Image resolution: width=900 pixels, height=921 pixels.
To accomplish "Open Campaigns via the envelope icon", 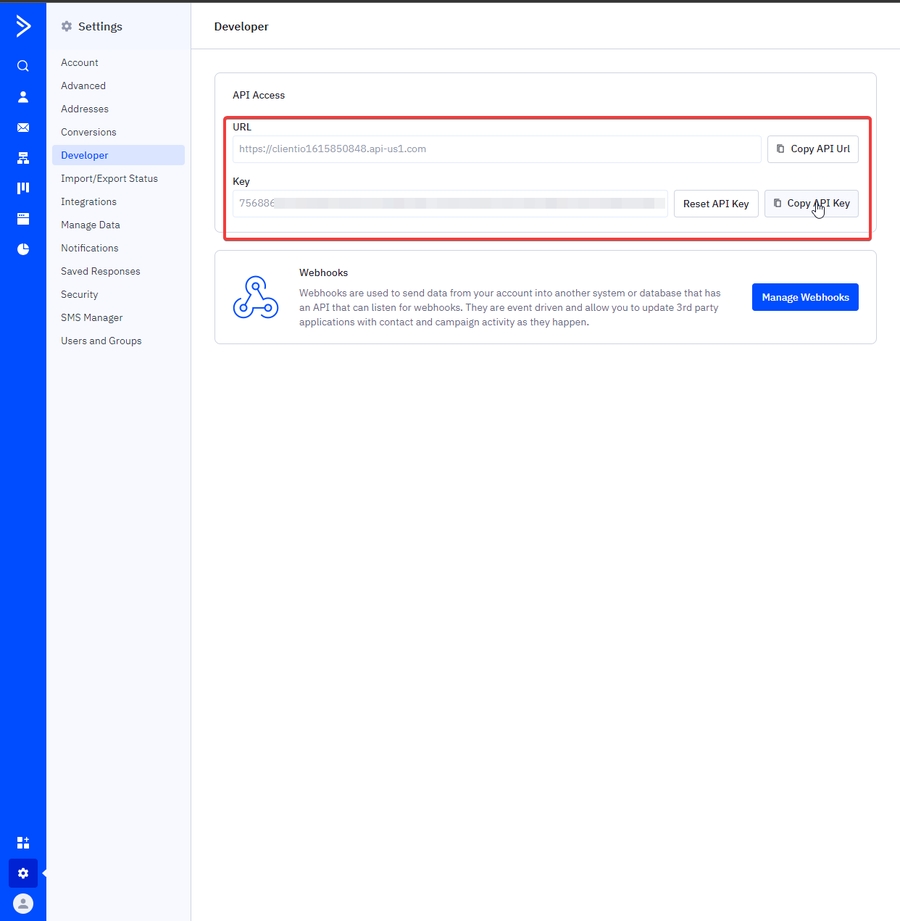I will pyautogui.click(x=23, y=127).
